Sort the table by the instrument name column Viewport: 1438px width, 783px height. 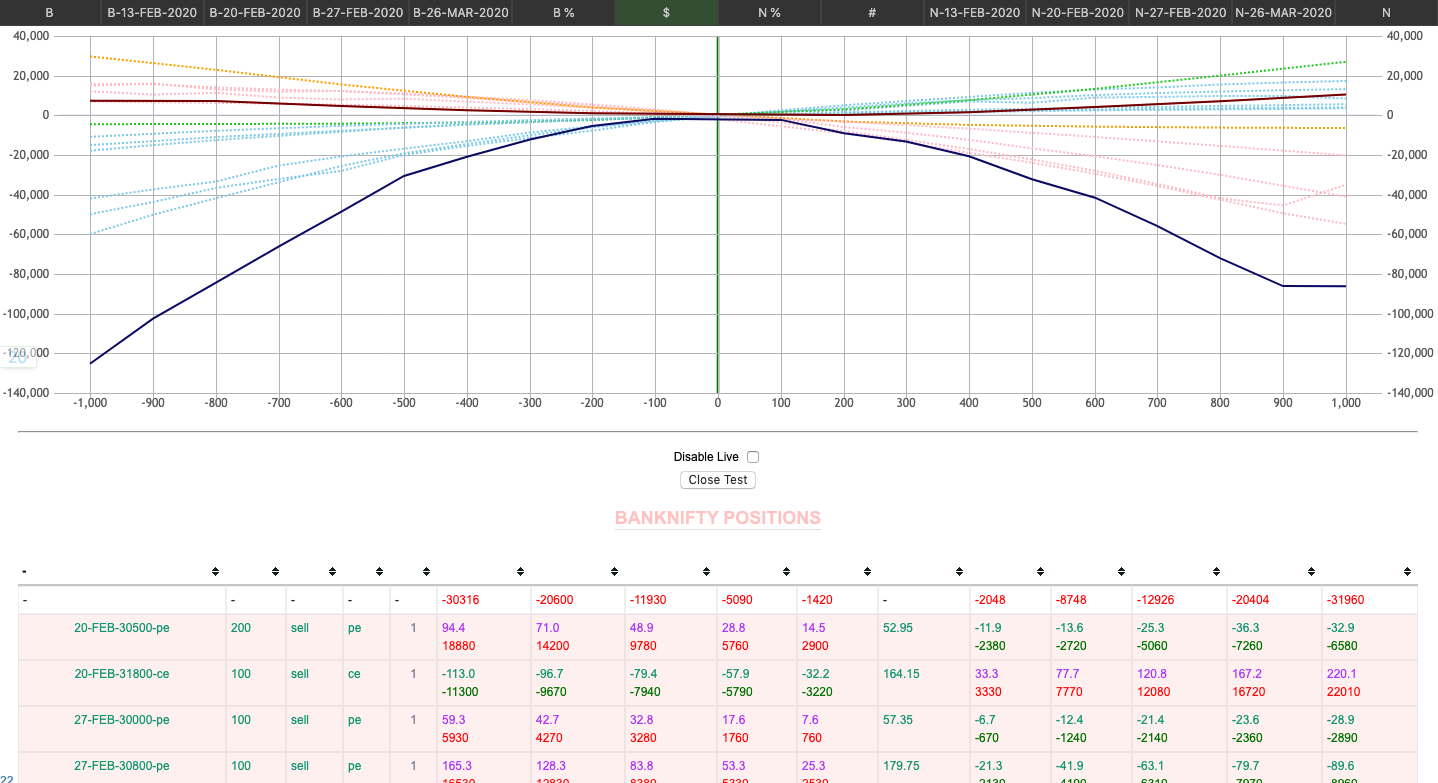(215, 572)
